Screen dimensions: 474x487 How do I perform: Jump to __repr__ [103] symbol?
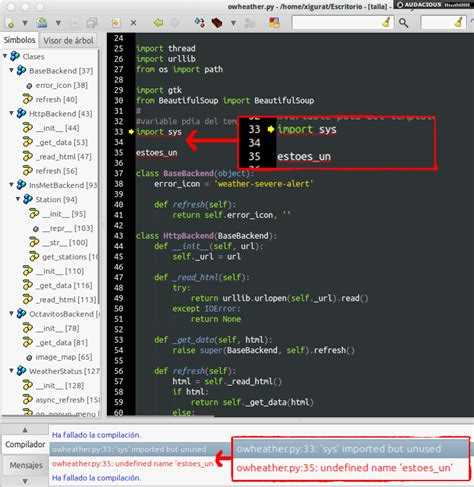point(68,228)
